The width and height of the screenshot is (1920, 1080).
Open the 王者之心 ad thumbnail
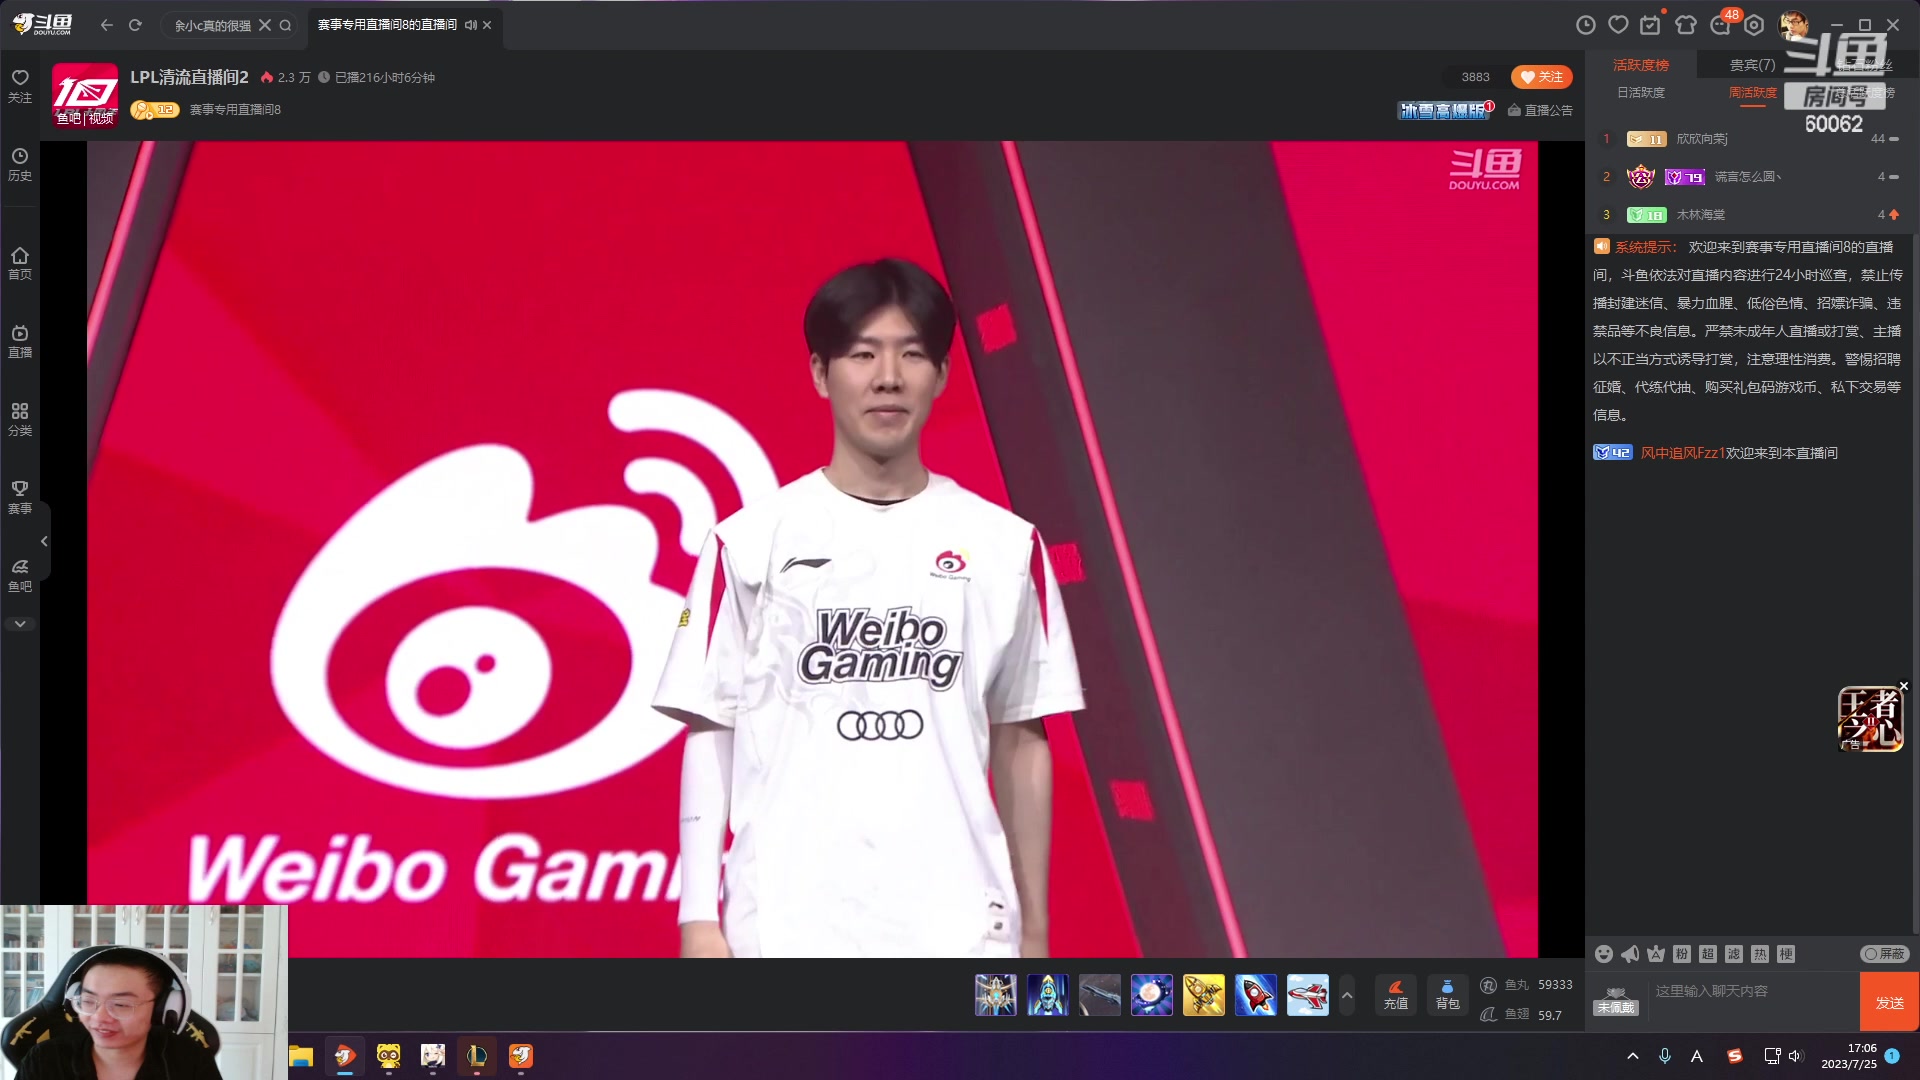click(x=1870, y=718)
